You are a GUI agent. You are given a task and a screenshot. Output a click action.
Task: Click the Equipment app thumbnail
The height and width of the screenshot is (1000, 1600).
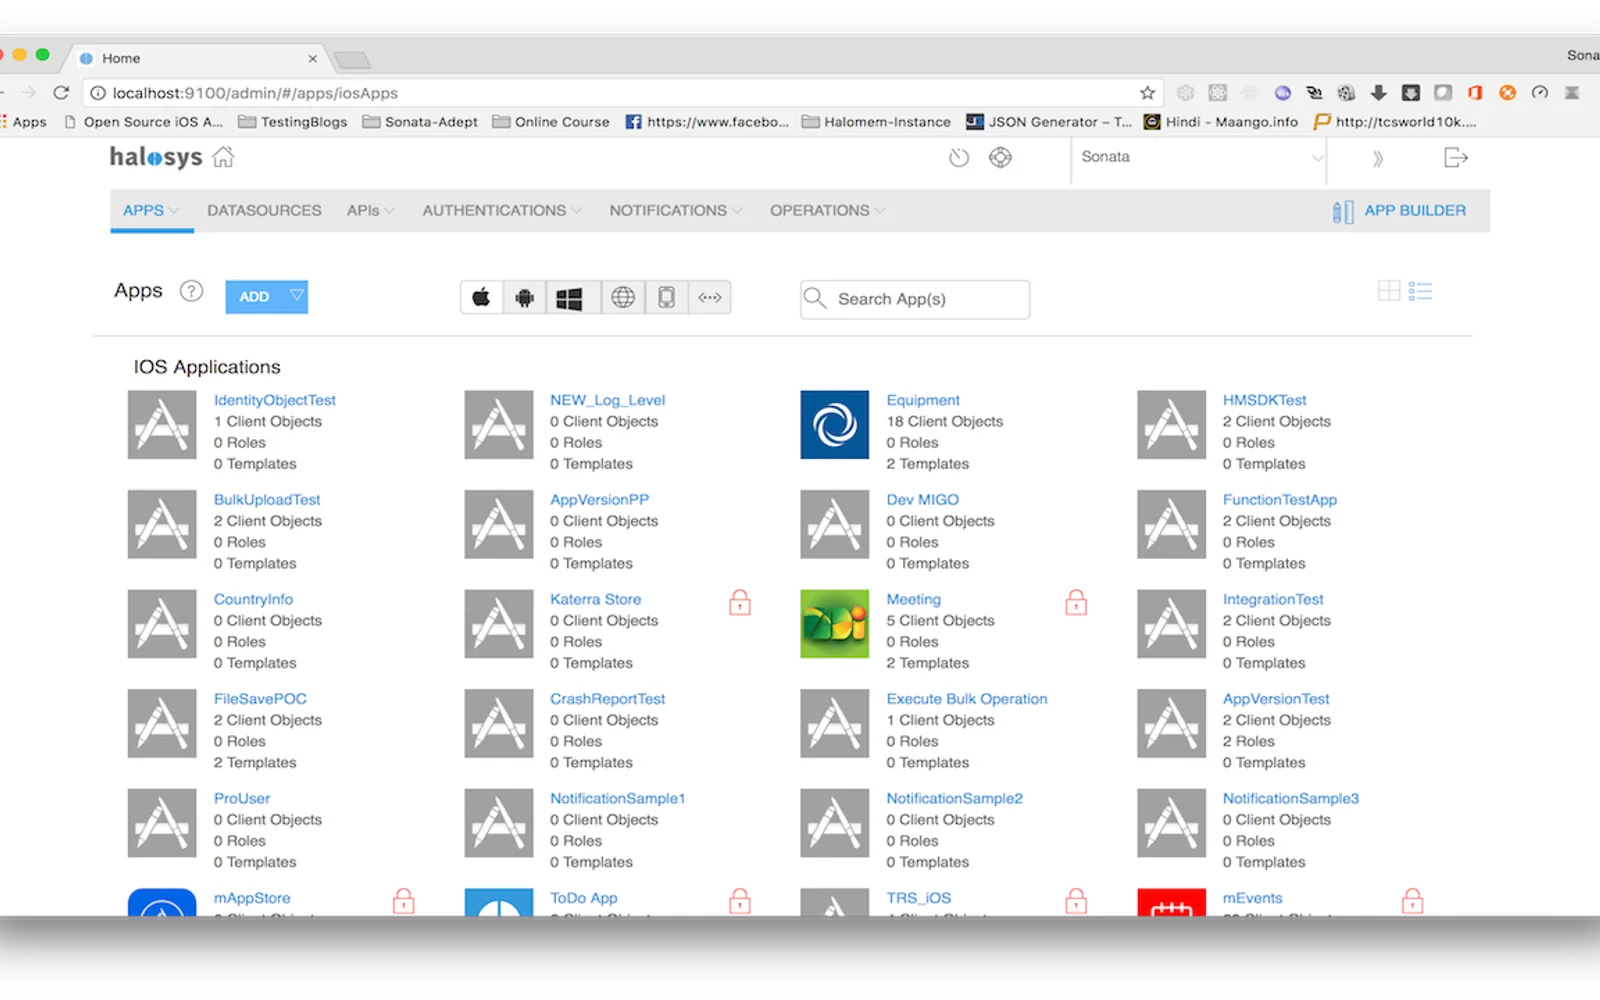click(x=835, y=425)
